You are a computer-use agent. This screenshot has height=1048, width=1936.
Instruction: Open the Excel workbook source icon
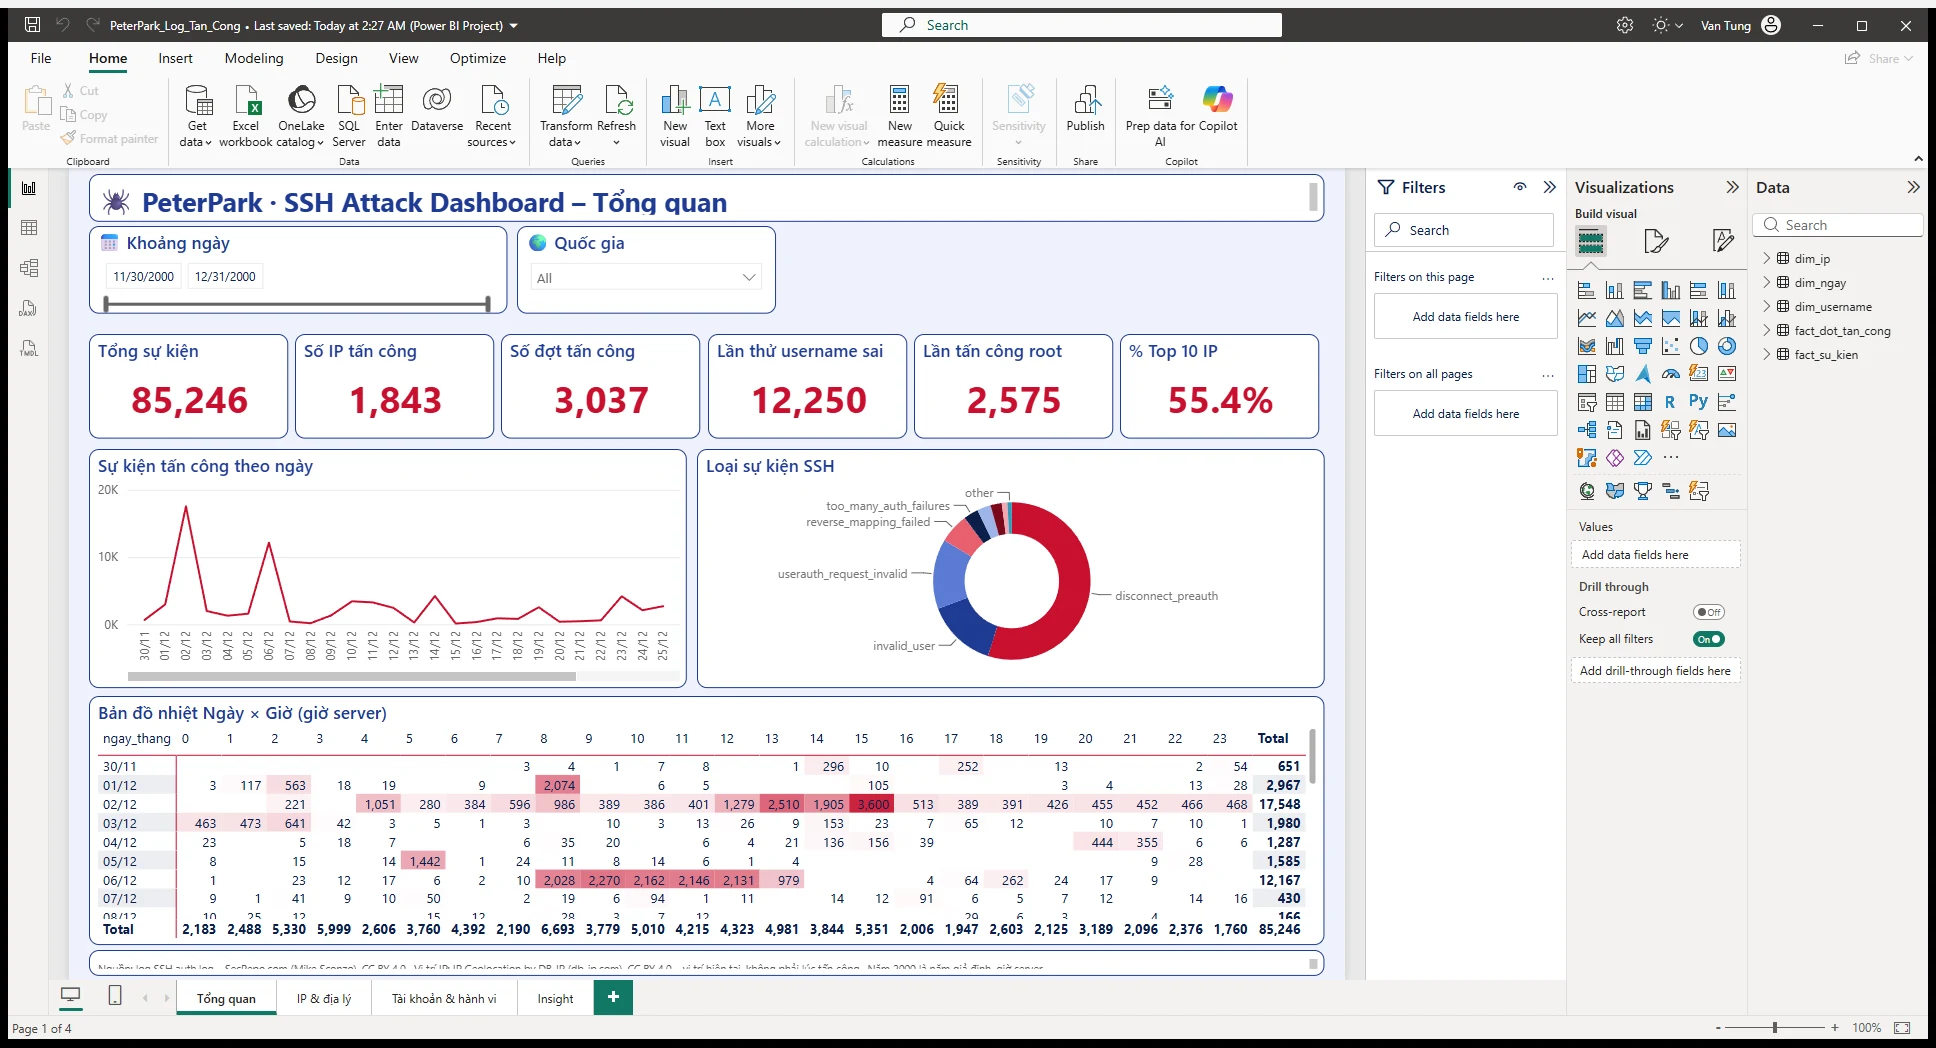pyautogui.click(x=246, y=116)
